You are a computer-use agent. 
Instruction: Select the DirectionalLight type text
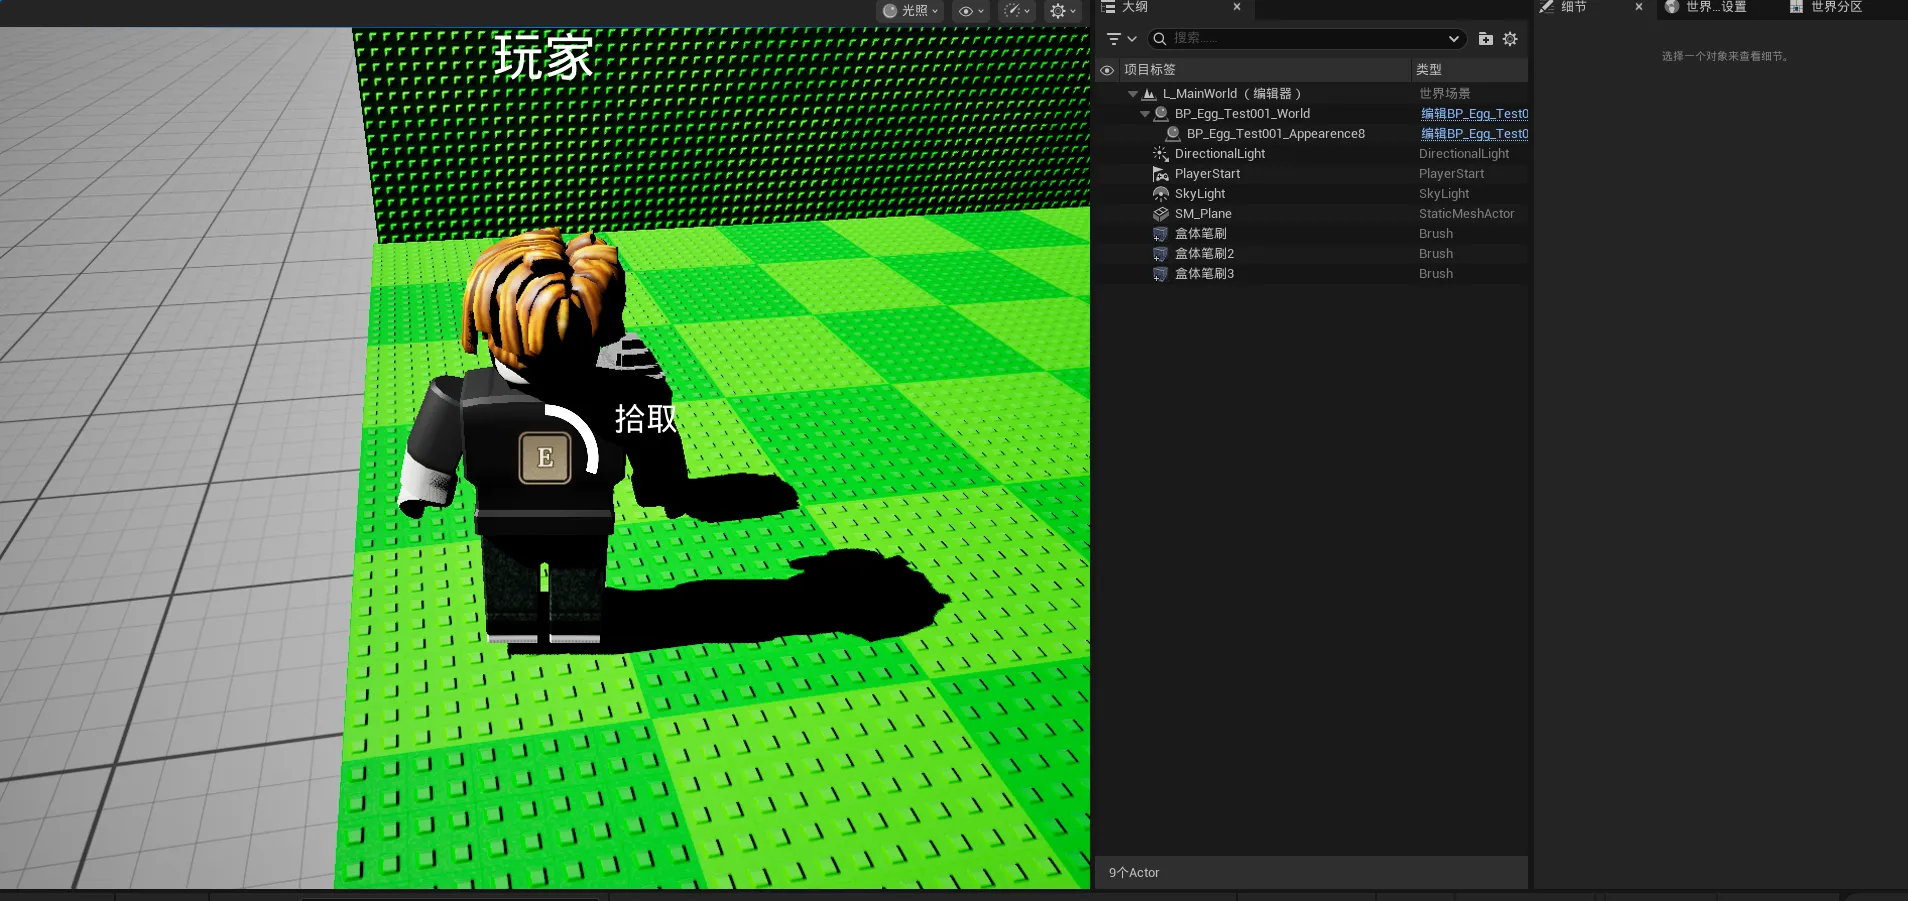1464,154
